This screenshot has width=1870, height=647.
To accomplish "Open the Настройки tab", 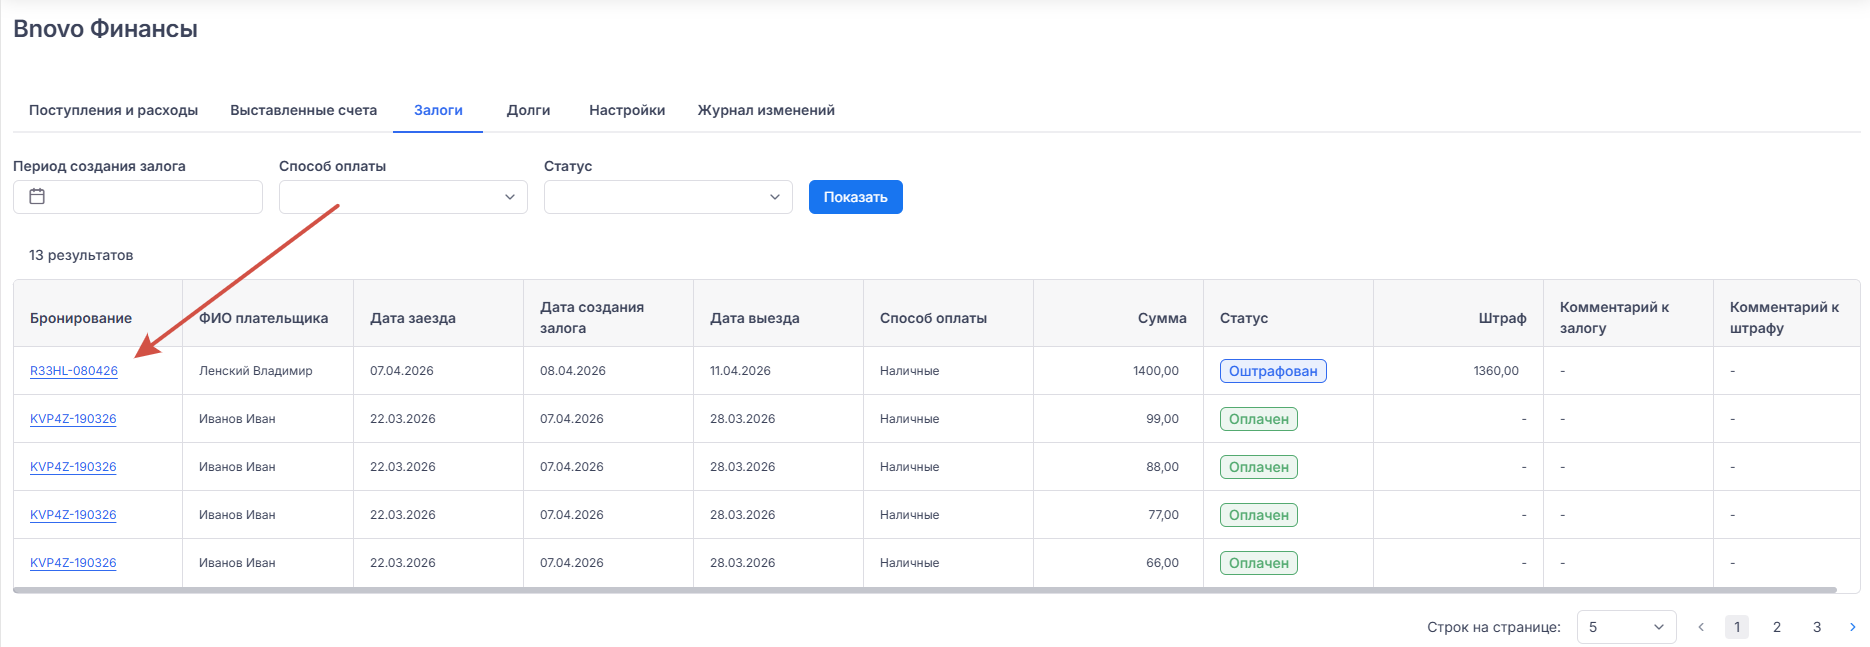I will 627,110.
